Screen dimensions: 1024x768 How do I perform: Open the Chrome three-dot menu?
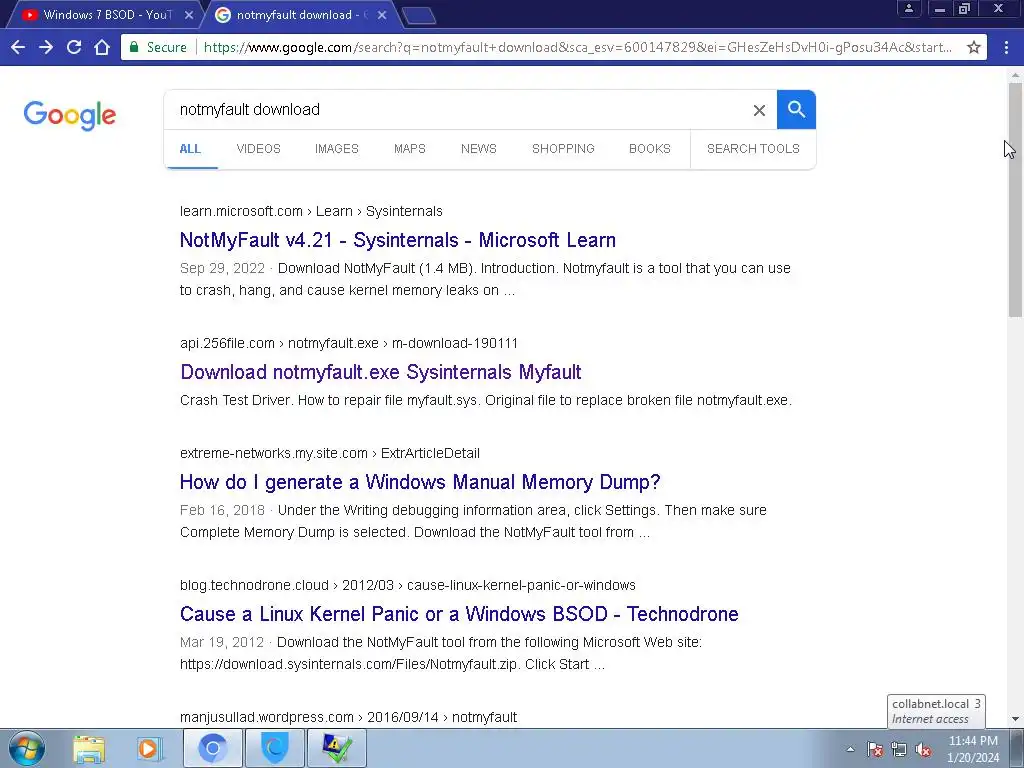[x=1006, y=47]
